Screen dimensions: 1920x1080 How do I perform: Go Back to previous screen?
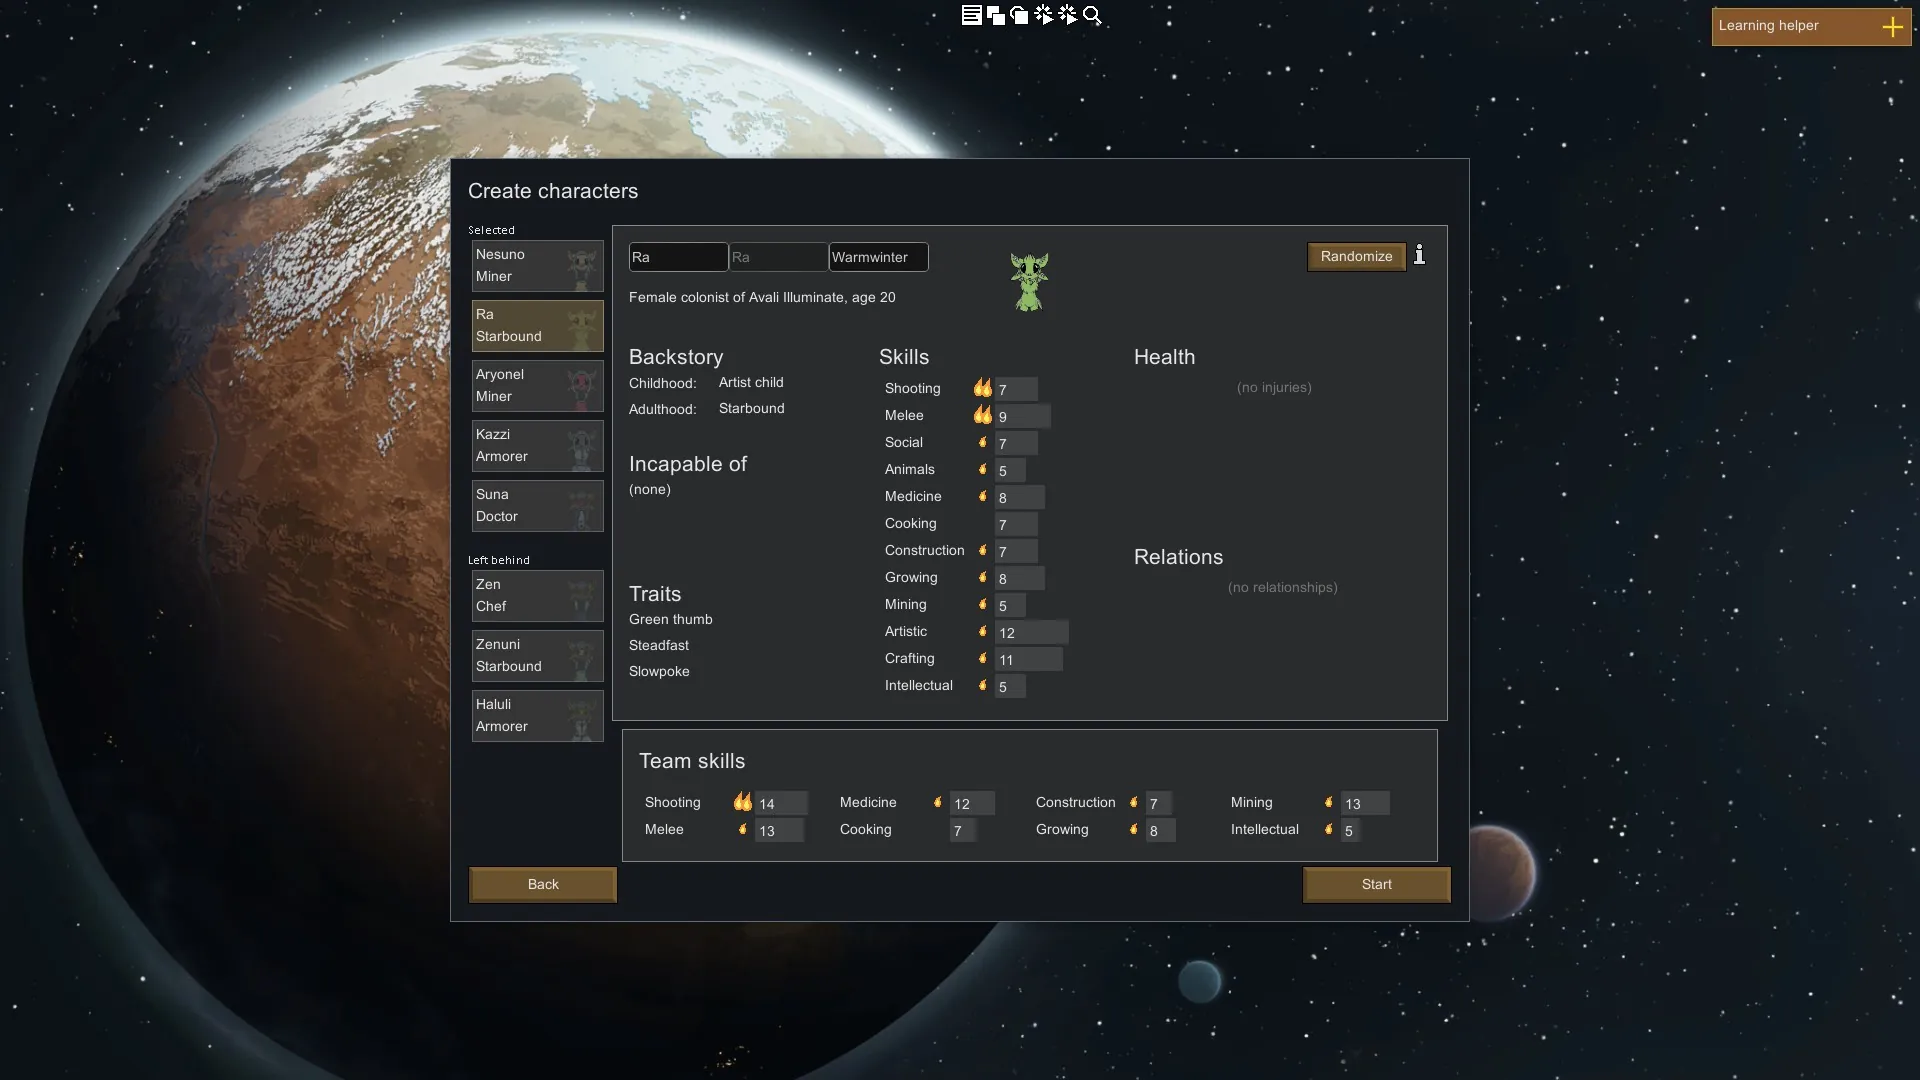(x=543, y=884)
